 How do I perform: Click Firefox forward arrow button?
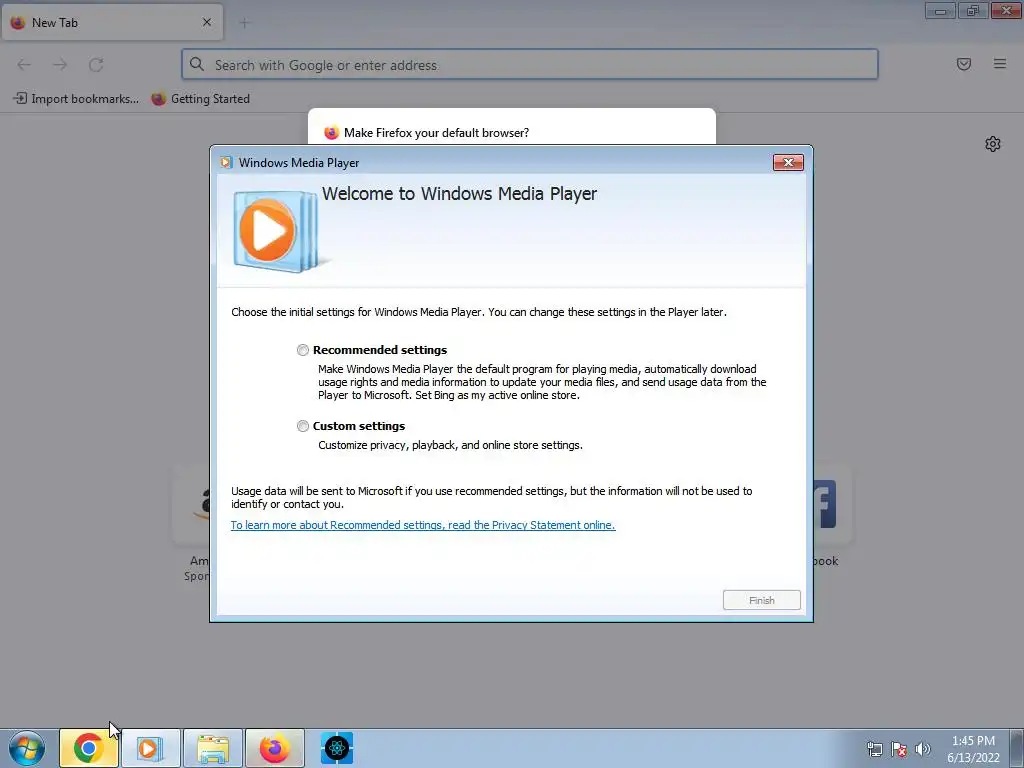click(60, 65)
